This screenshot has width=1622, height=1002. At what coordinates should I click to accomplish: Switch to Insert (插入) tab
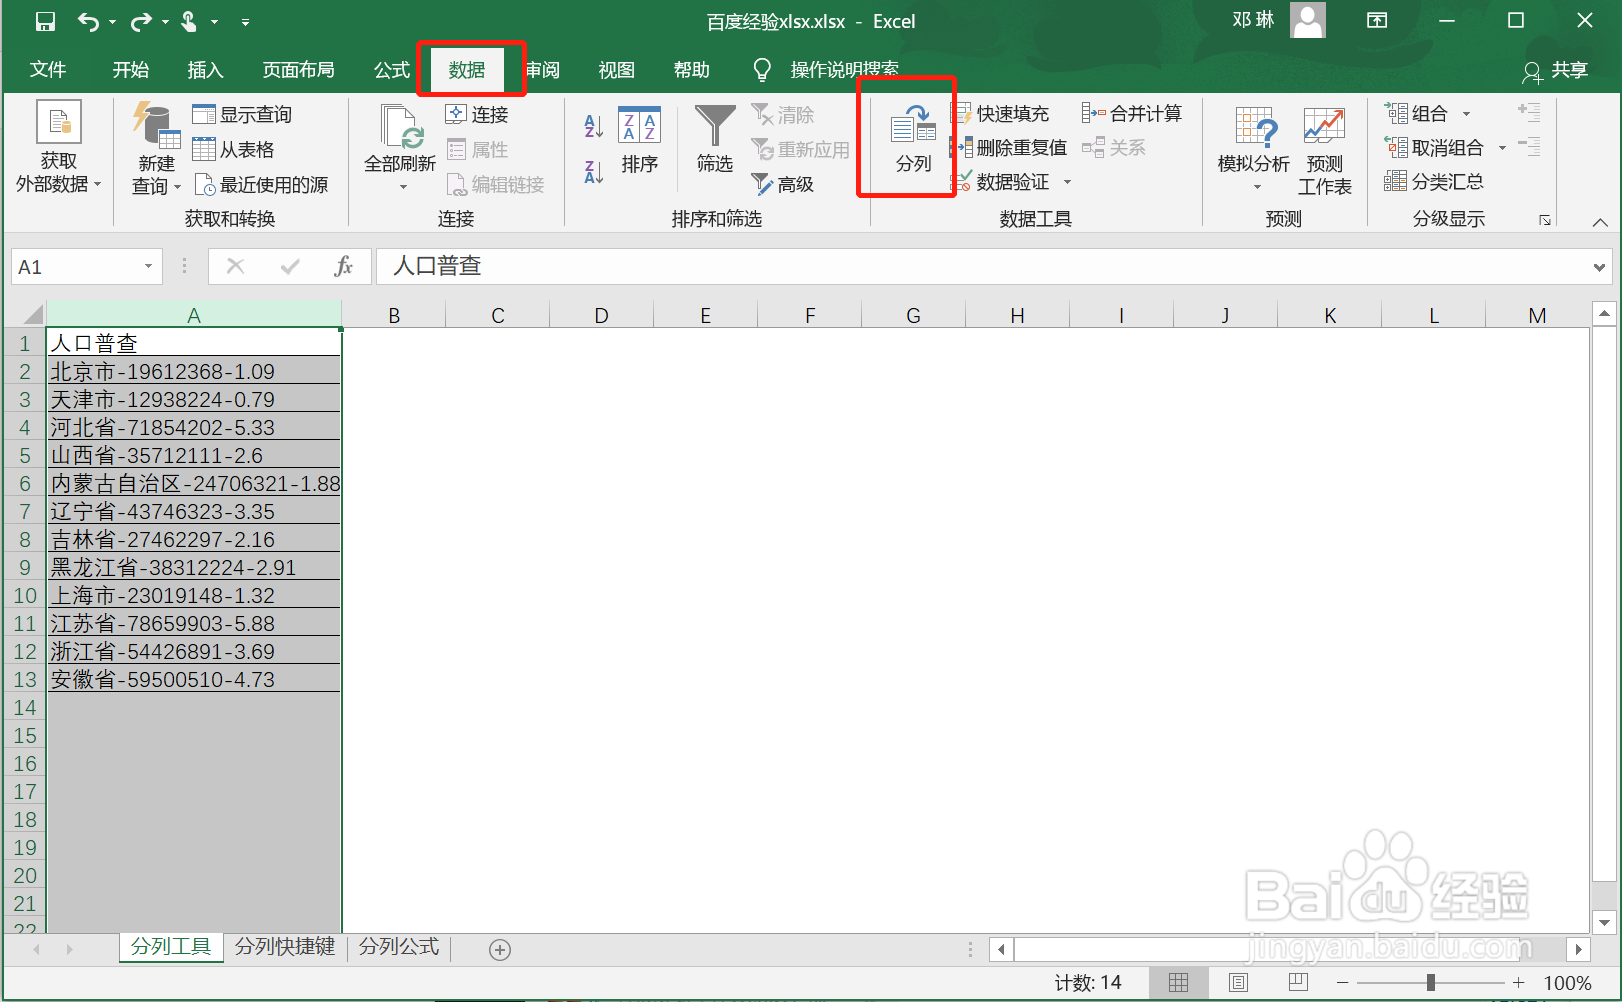[x=205, y=69]
